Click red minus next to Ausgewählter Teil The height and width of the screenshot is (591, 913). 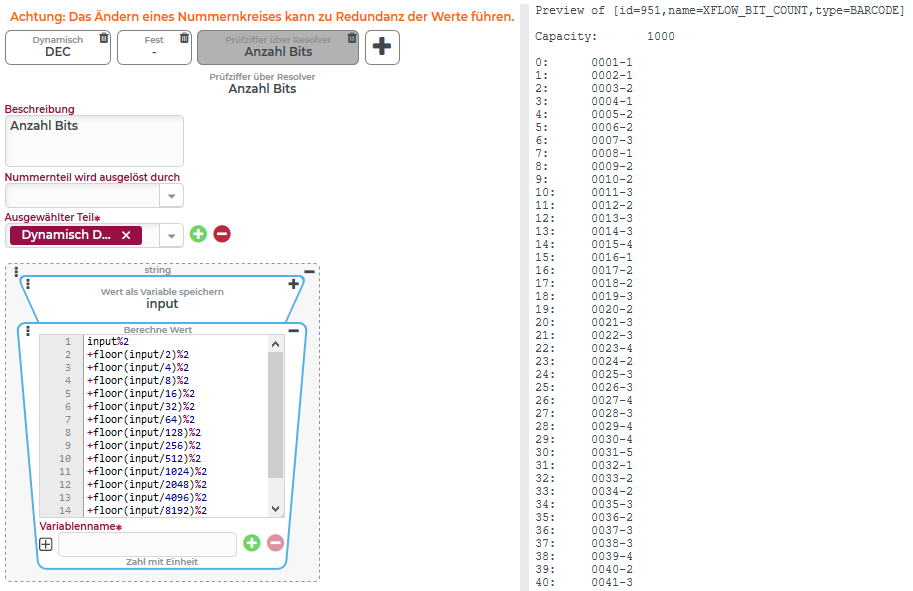[x=222, y=234]
